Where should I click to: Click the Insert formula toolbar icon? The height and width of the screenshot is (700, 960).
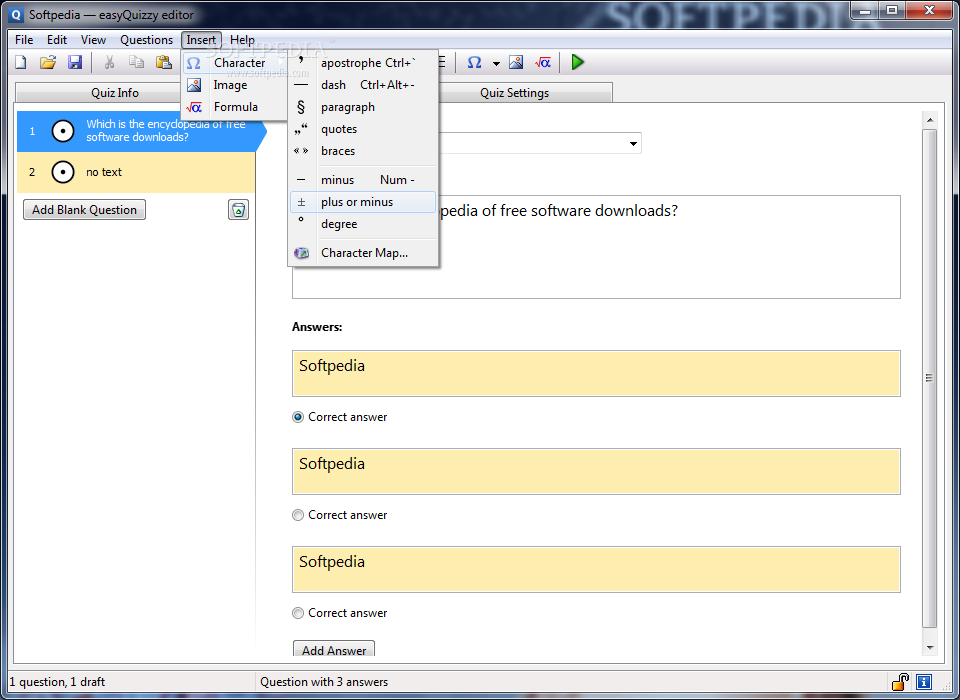click(543, 62)
